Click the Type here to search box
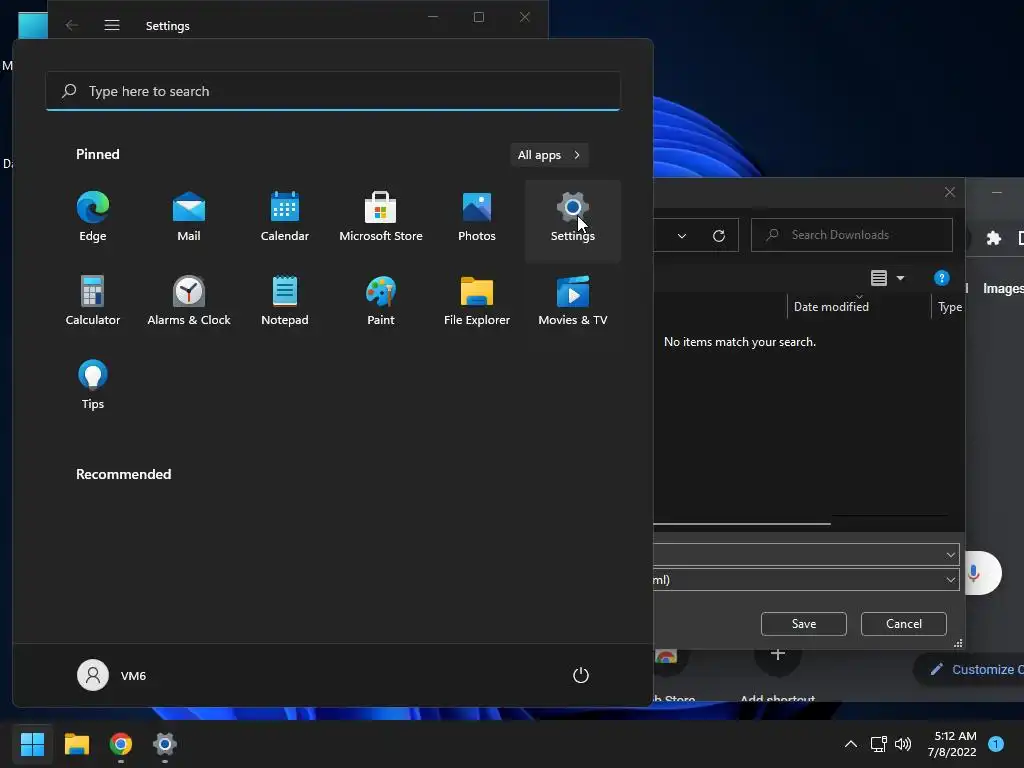 [333, 91]
